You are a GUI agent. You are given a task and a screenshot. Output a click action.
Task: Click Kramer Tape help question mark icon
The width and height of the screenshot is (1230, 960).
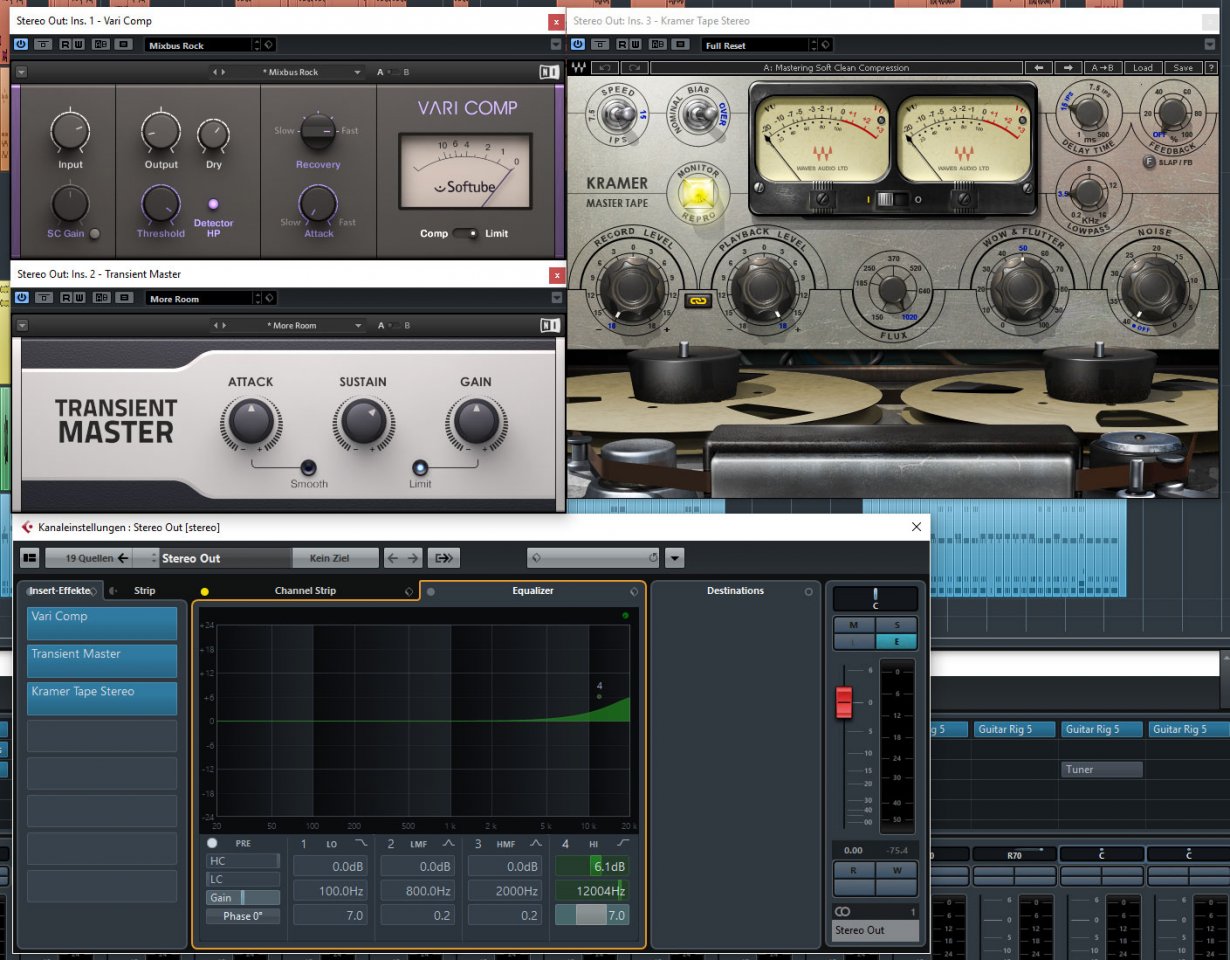tap(1211, 68)
